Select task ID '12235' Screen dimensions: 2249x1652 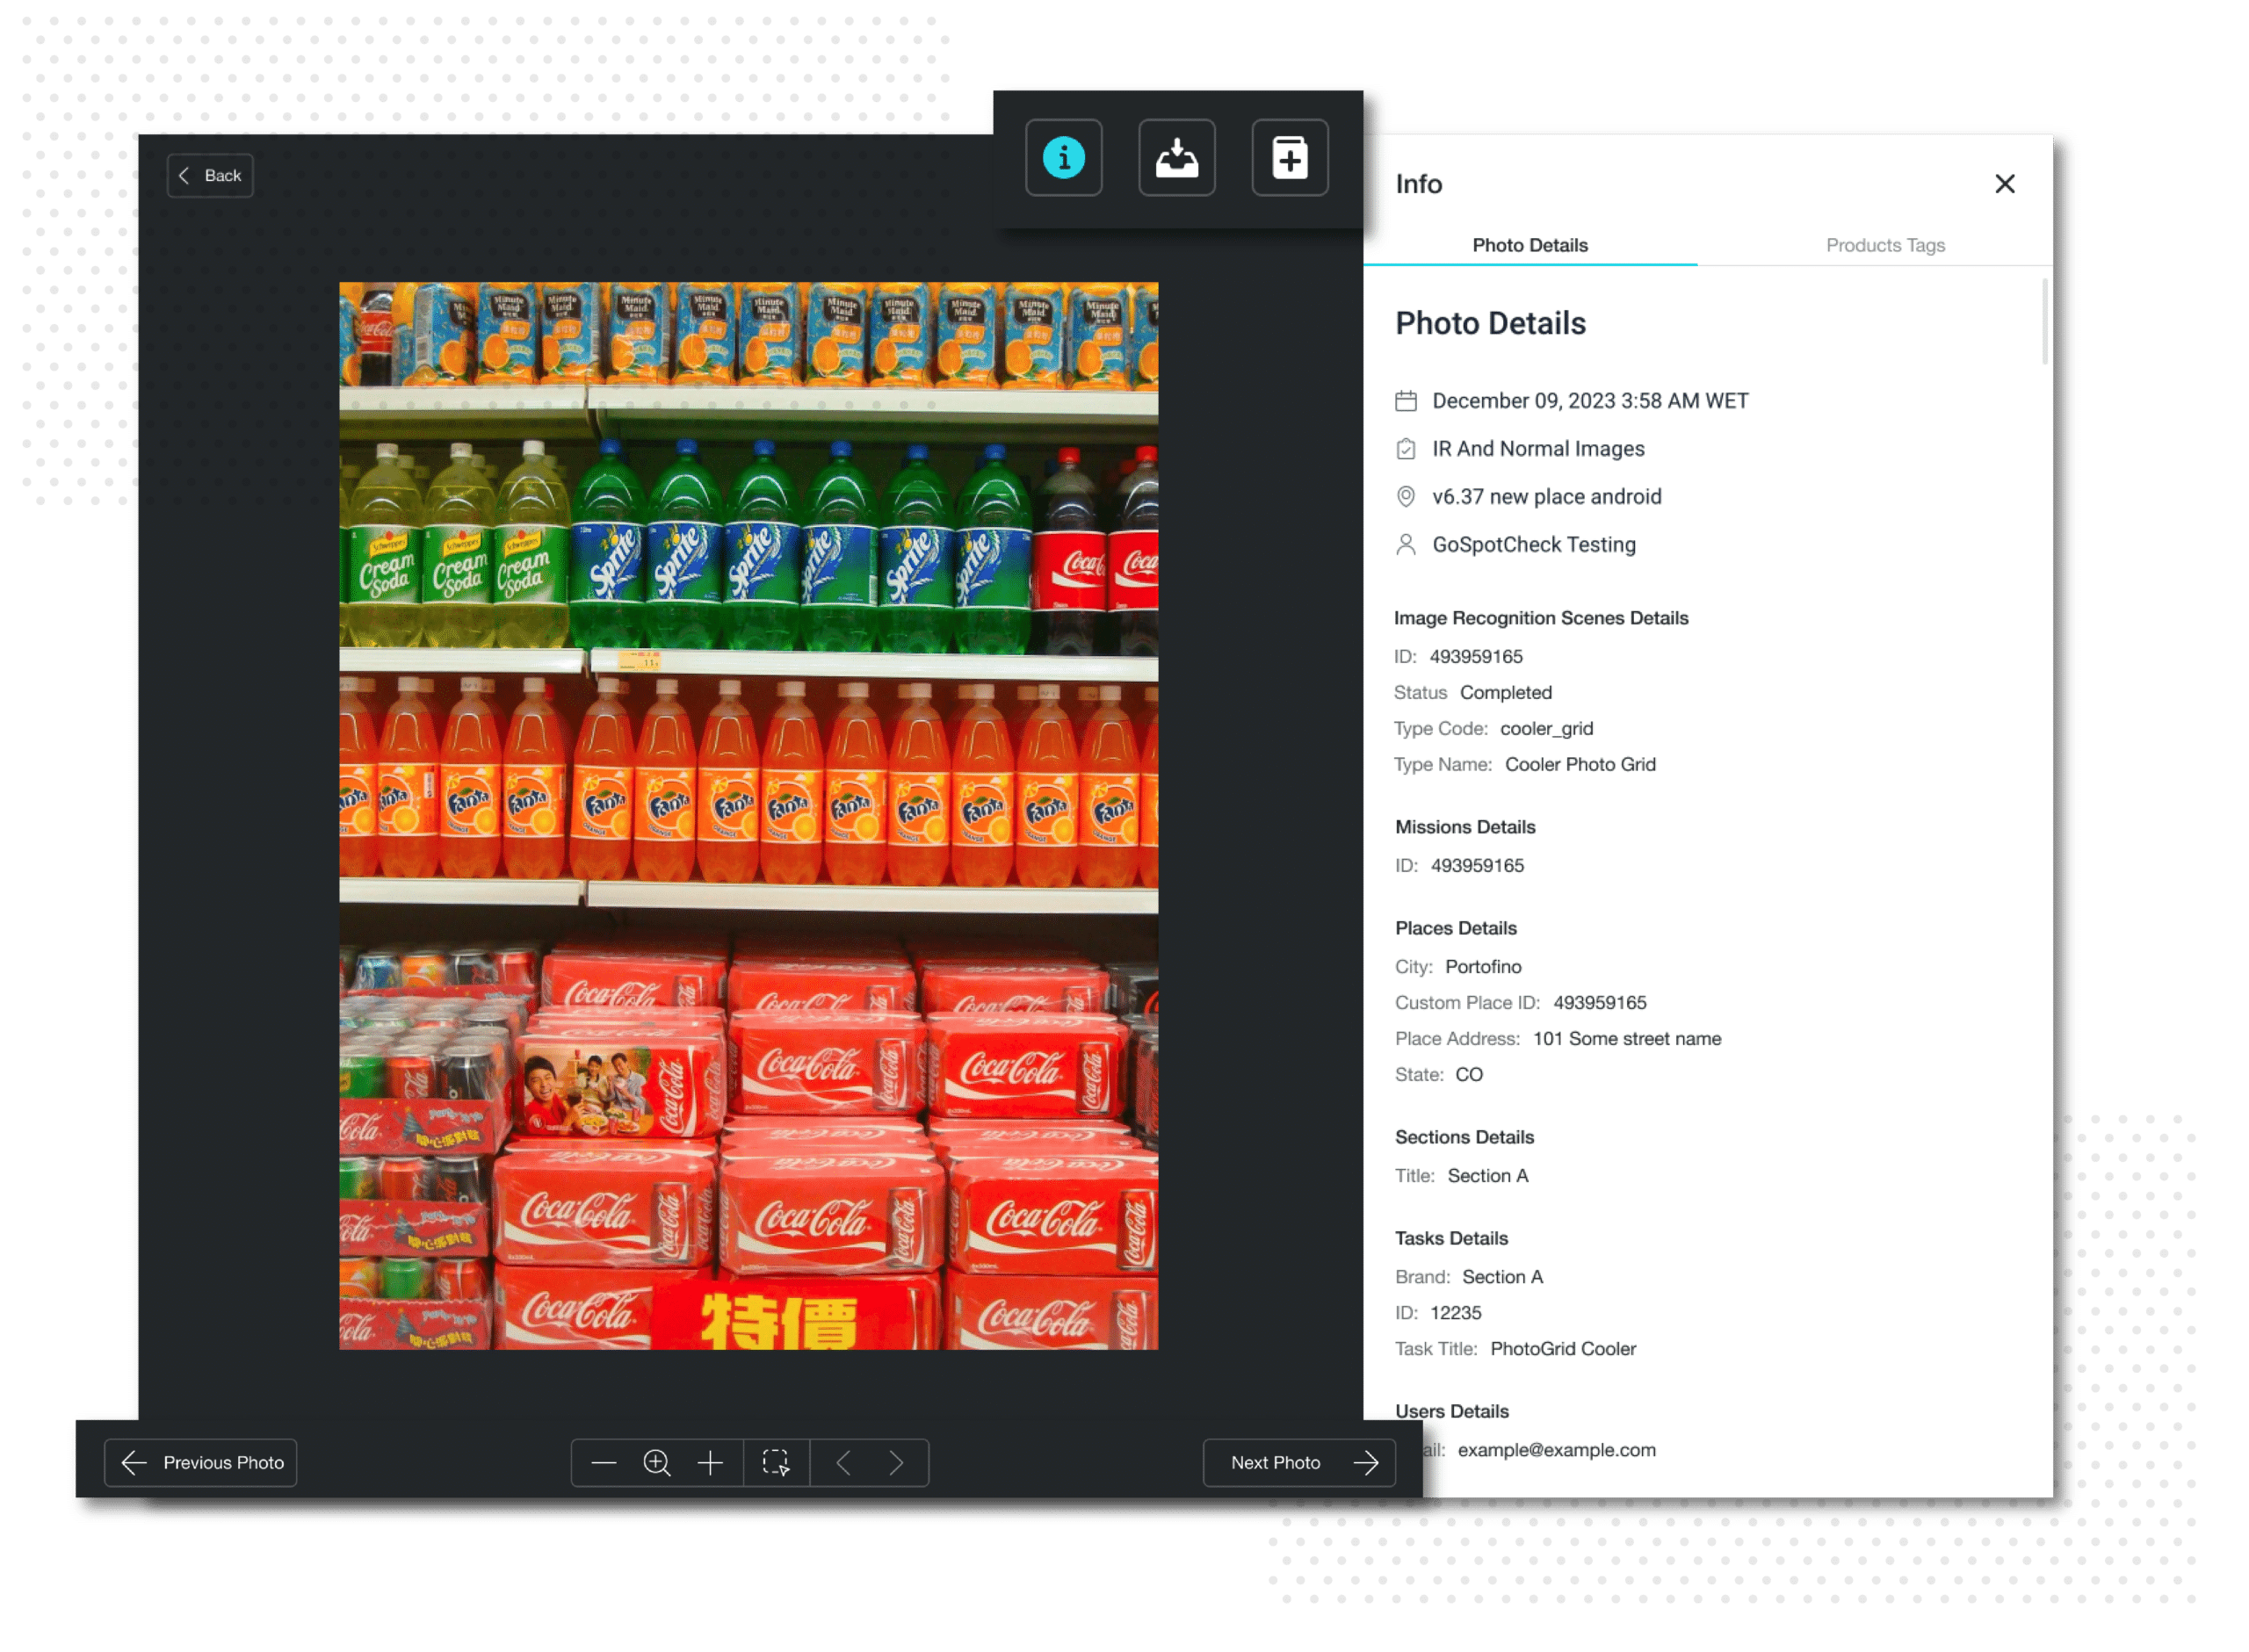pyautogui.click(x=1455, y=1313)
